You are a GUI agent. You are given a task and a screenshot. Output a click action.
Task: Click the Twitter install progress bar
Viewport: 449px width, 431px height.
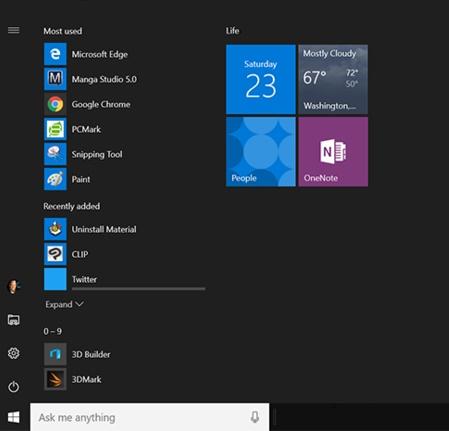(138, 289)
